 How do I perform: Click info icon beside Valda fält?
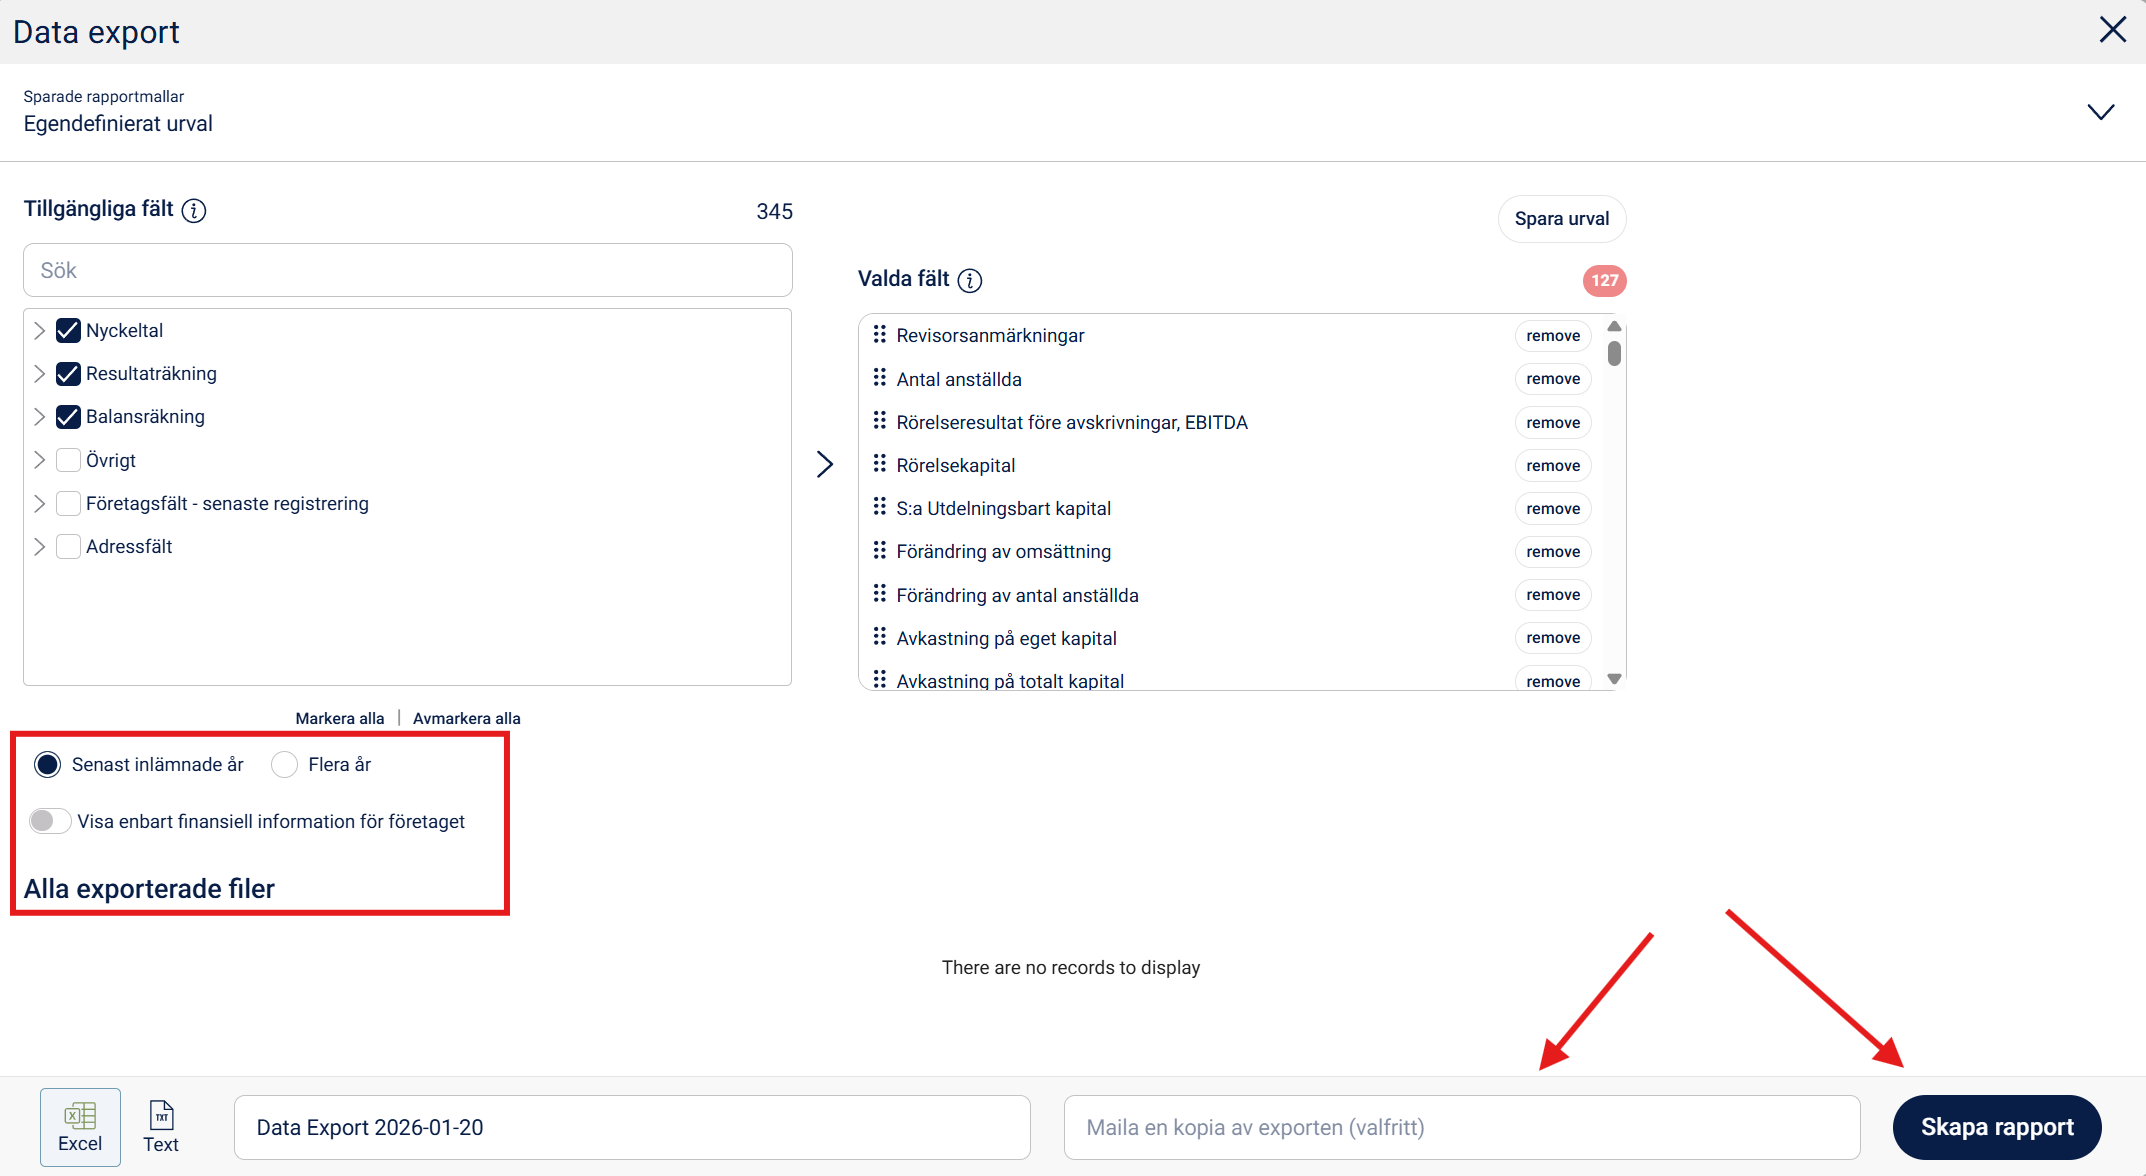pyautogui.click(x=969, y=280)
